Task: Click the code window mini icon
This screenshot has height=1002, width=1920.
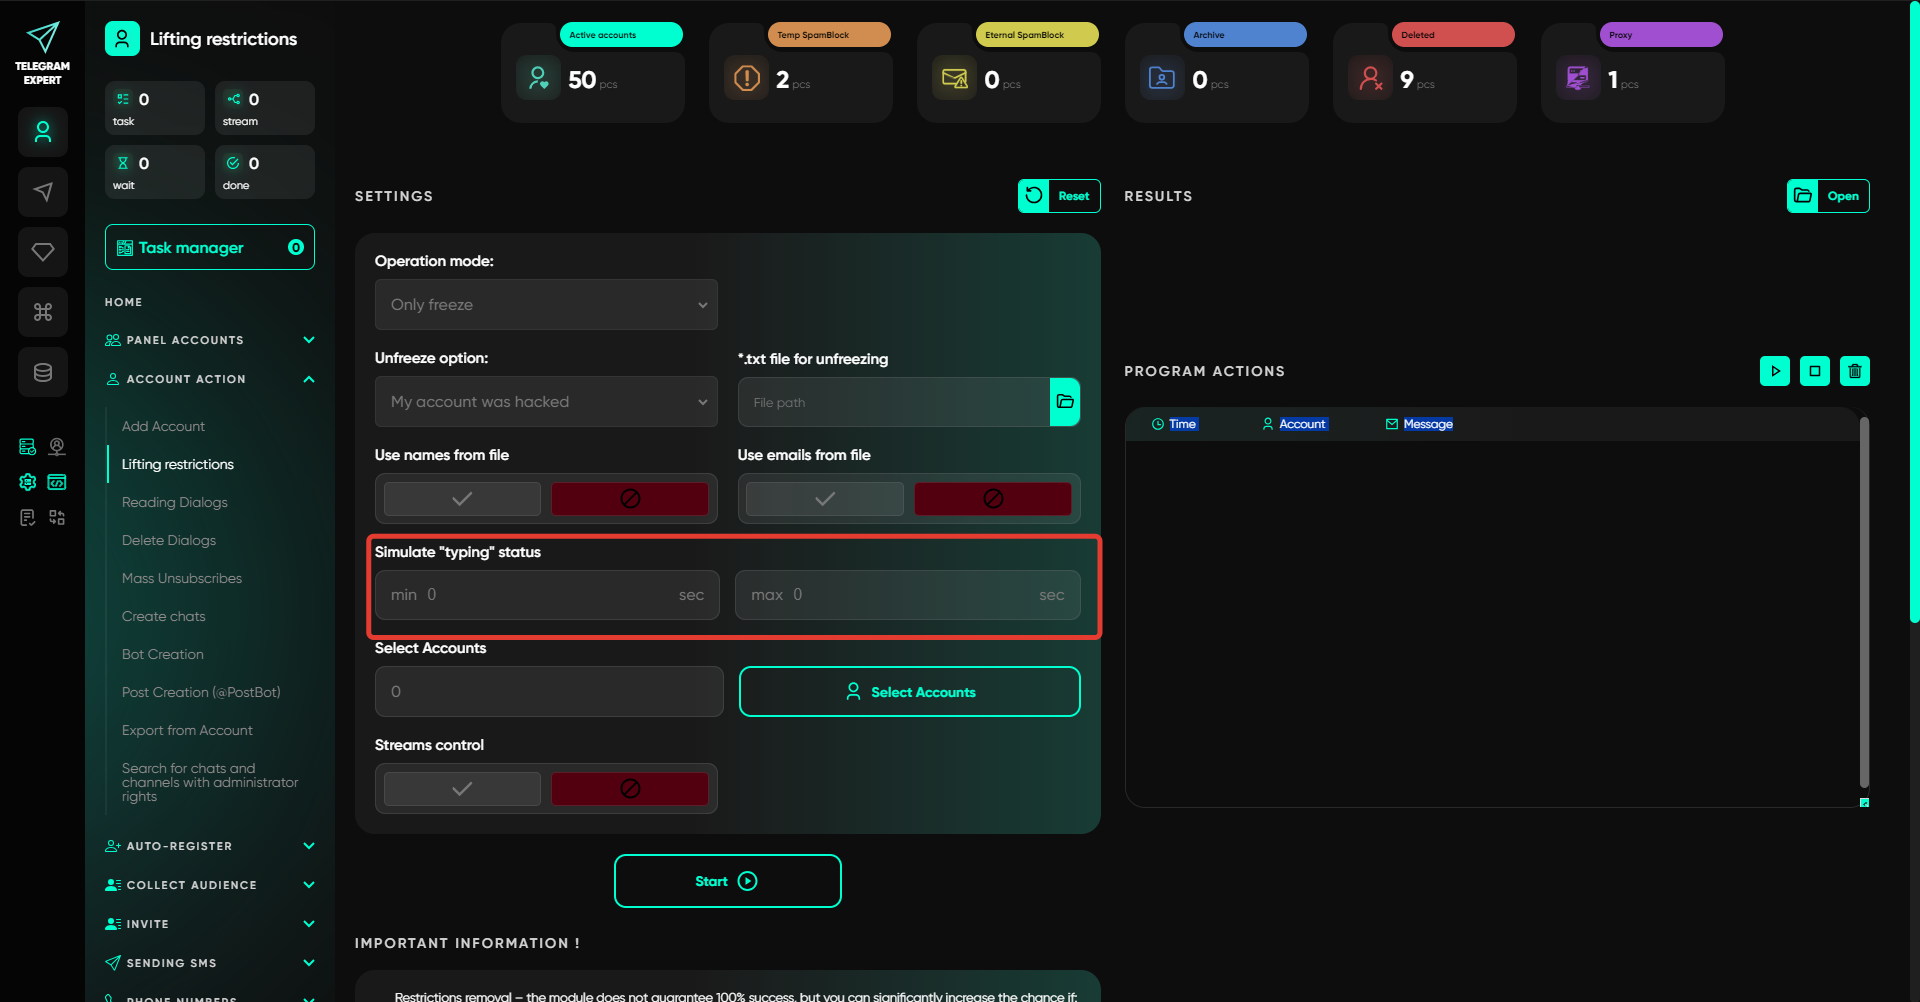Action: coord(57,482)
